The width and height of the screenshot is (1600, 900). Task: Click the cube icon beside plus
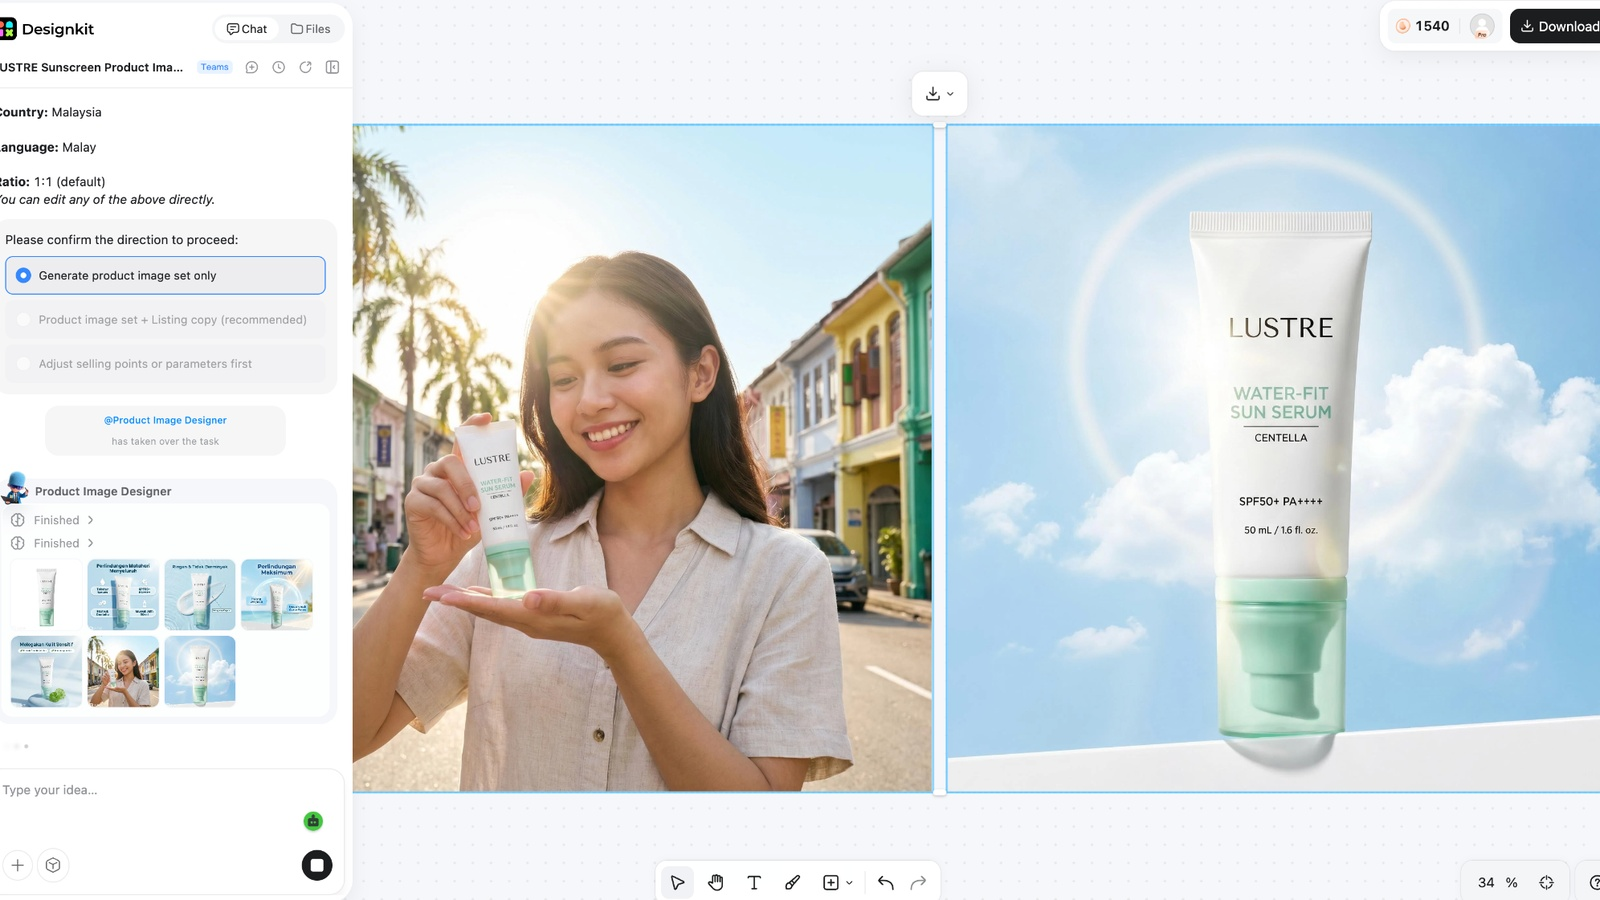[54, 865]
